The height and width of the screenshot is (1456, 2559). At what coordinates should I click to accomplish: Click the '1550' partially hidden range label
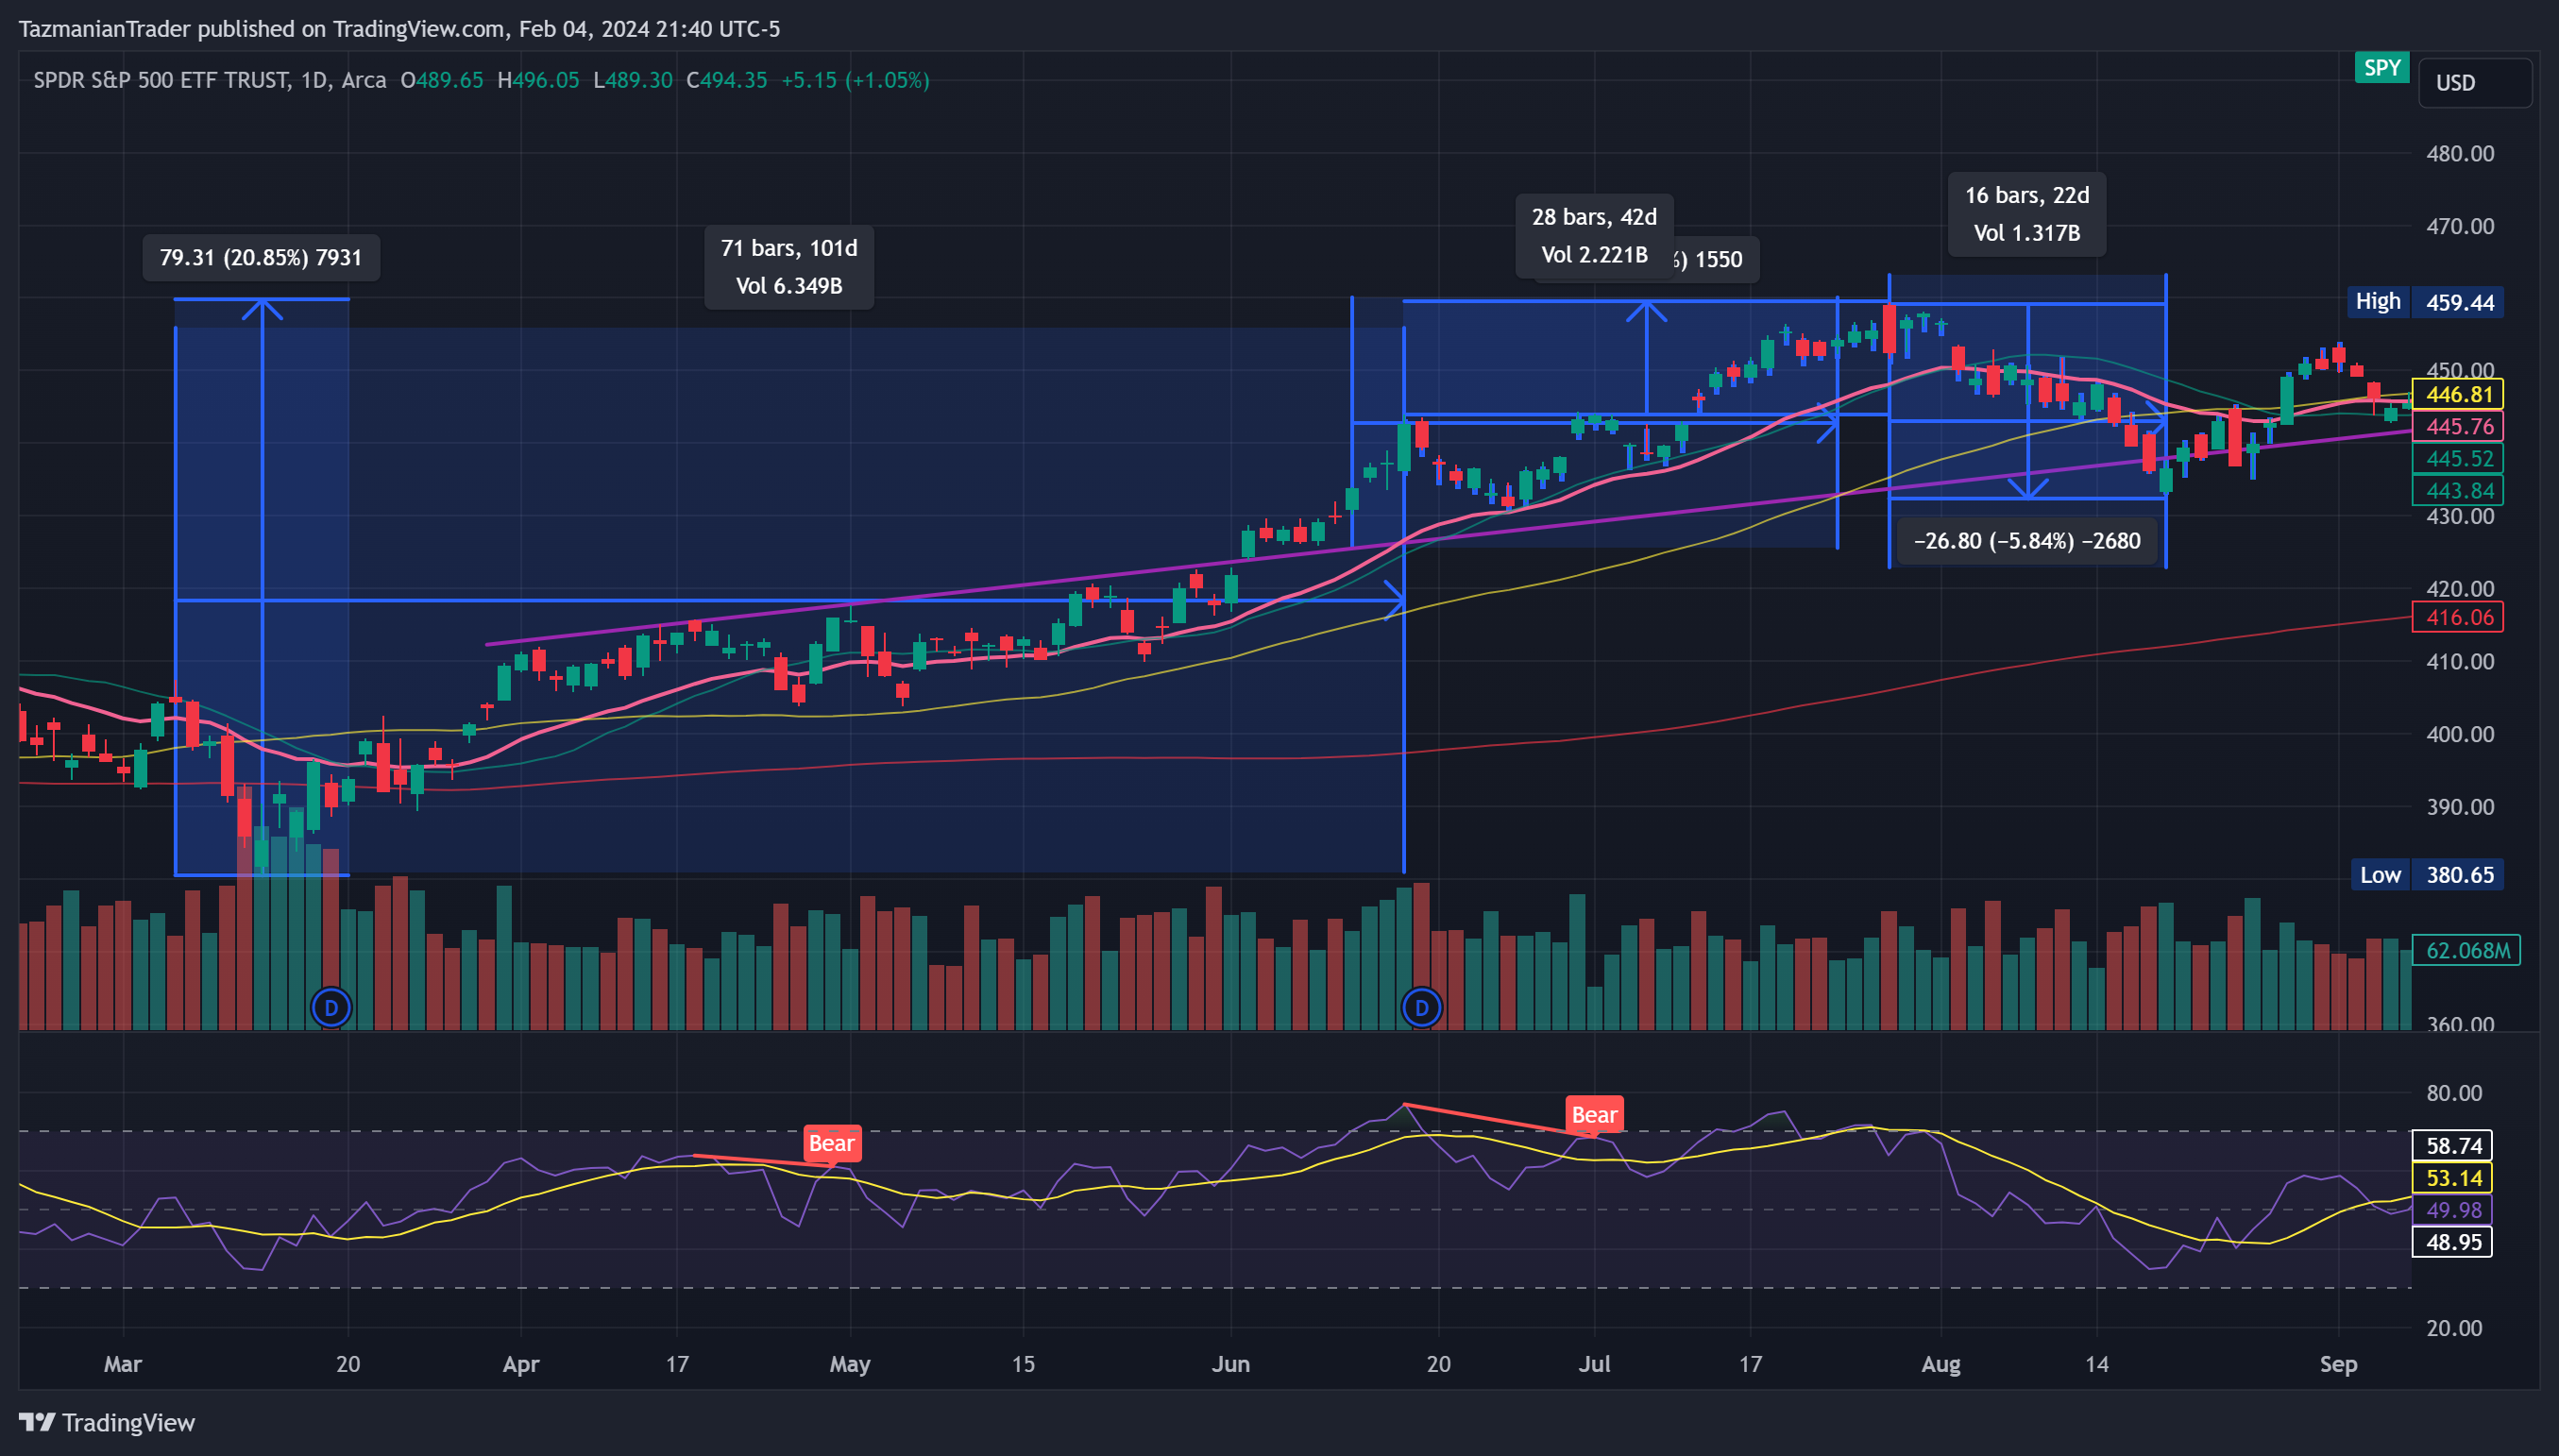1718,260
